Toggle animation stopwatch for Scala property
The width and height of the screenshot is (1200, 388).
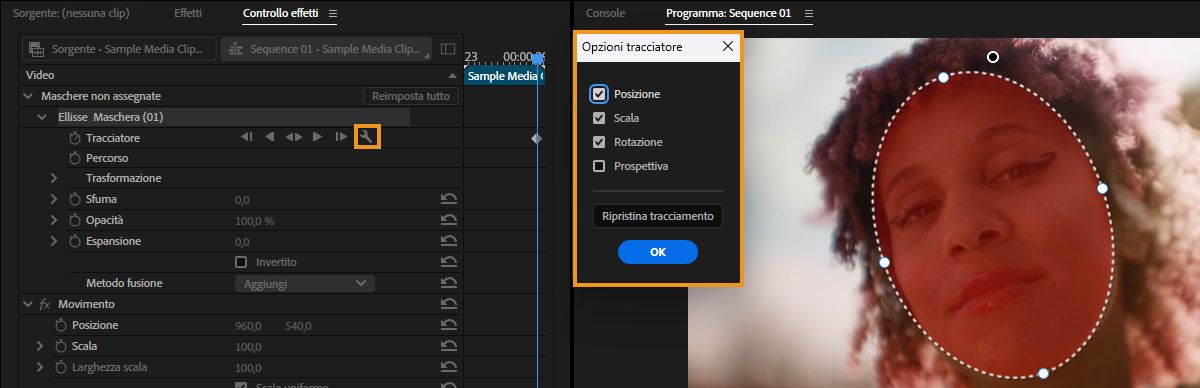click(x=60, y=346)
